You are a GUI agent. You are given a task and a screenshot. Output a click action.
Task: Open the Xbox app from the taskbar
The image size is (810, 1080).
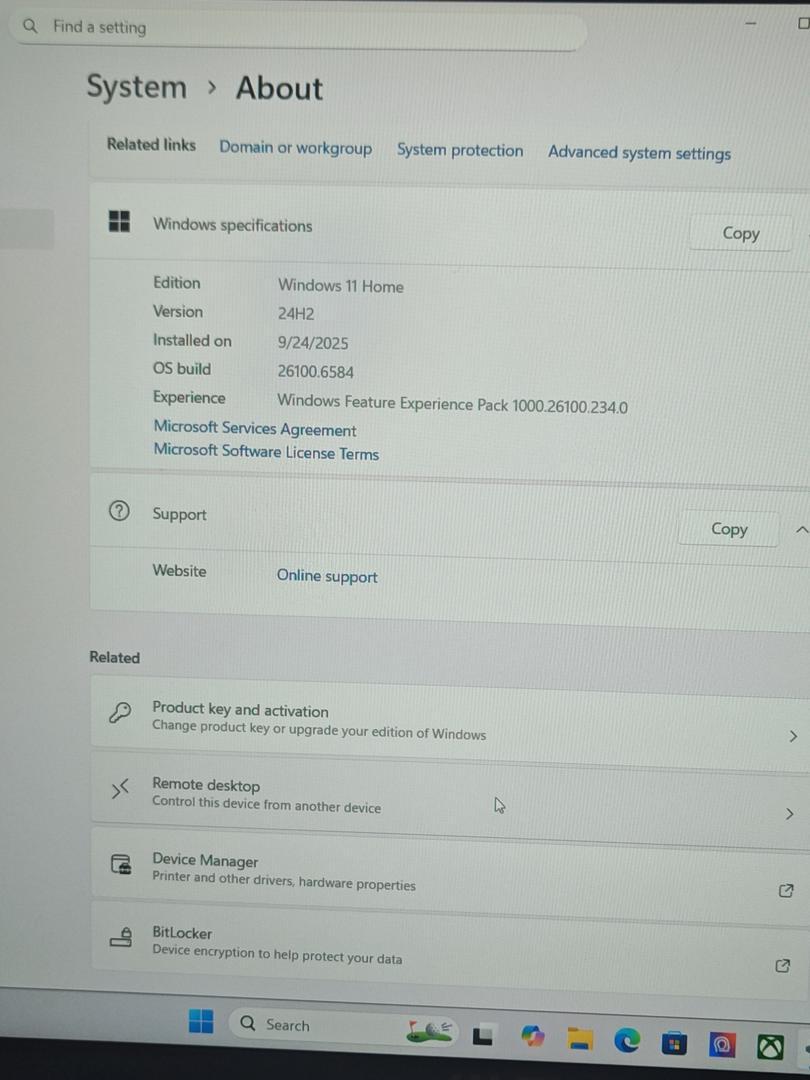pos(769,1046)
